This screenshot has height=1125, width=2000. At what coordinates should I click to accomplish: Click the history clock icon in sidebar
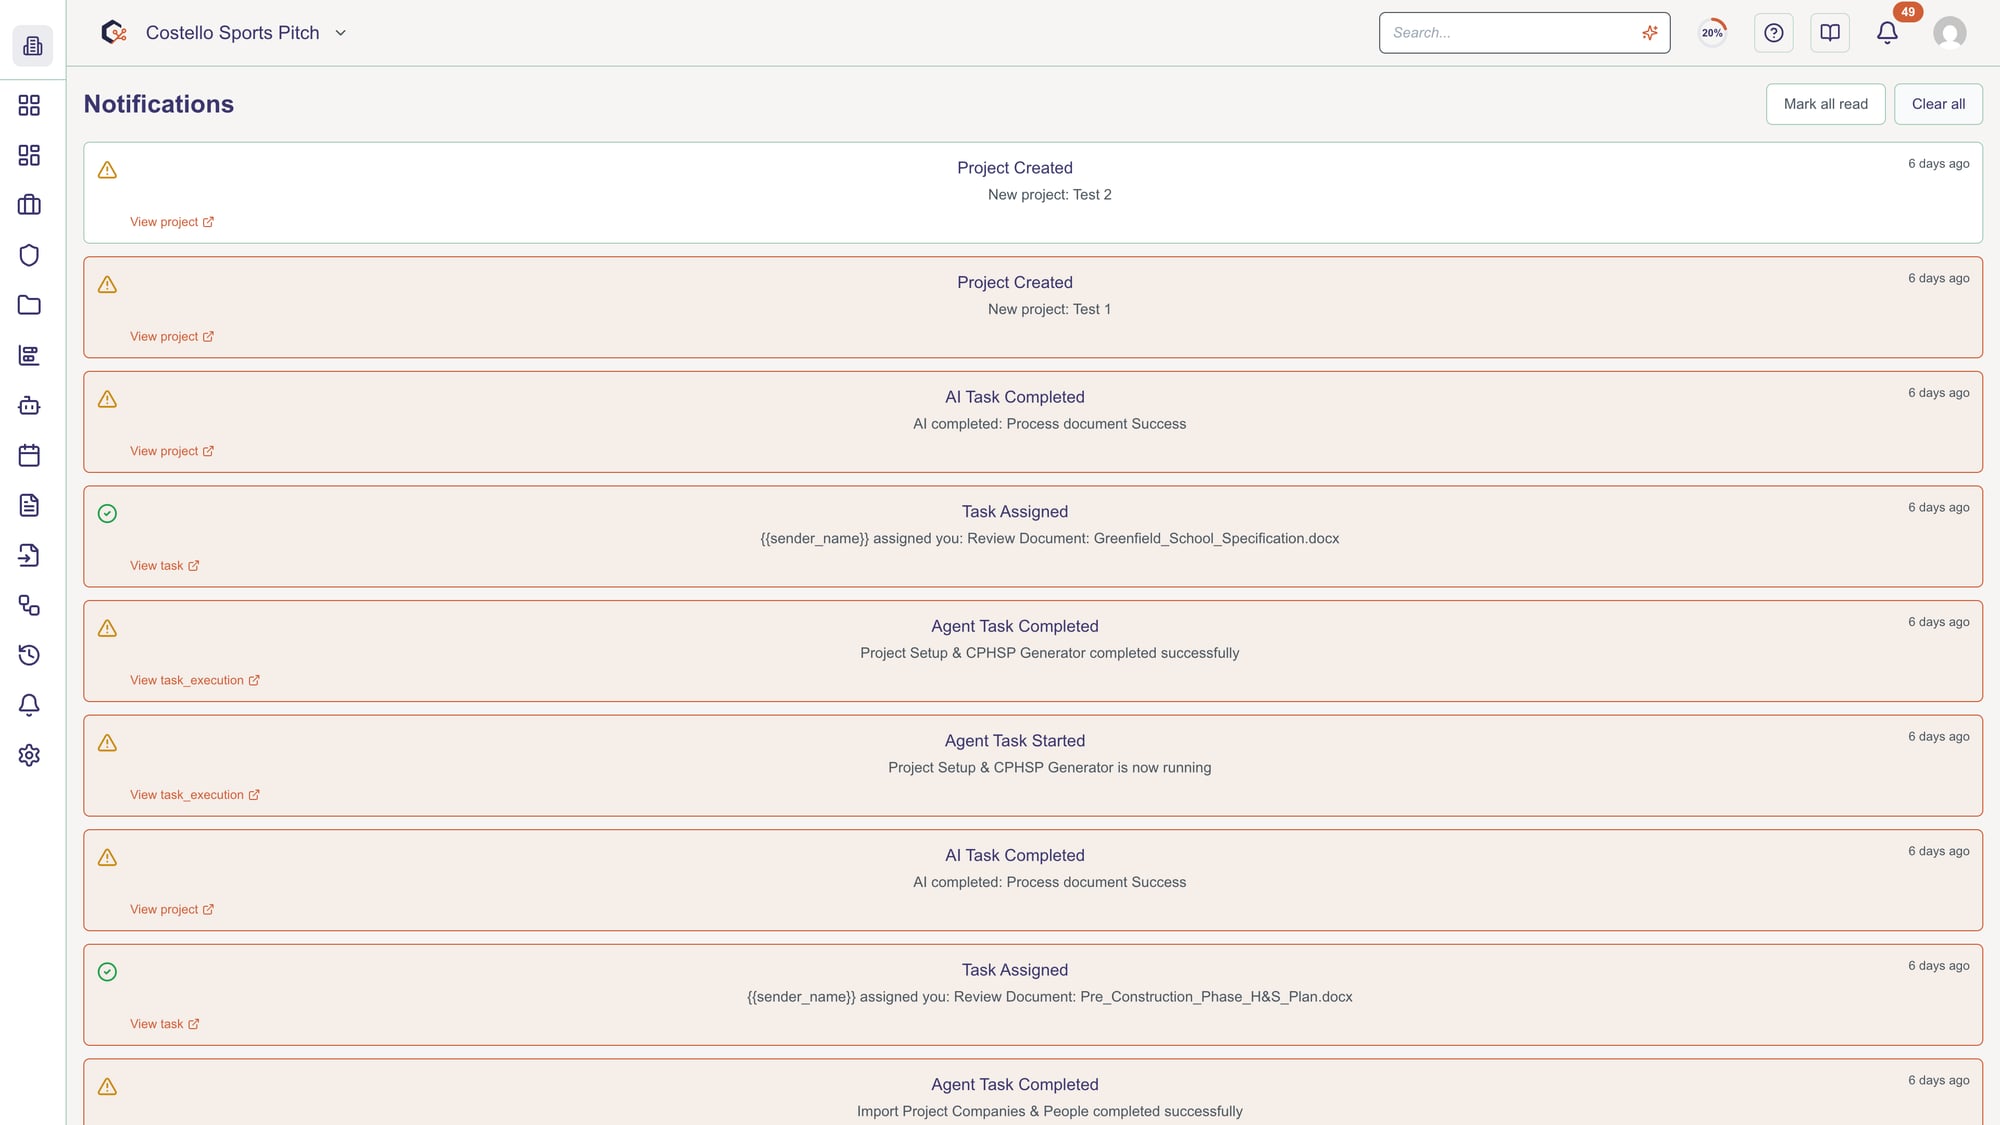pyautogui.click(x=29, y=655)
